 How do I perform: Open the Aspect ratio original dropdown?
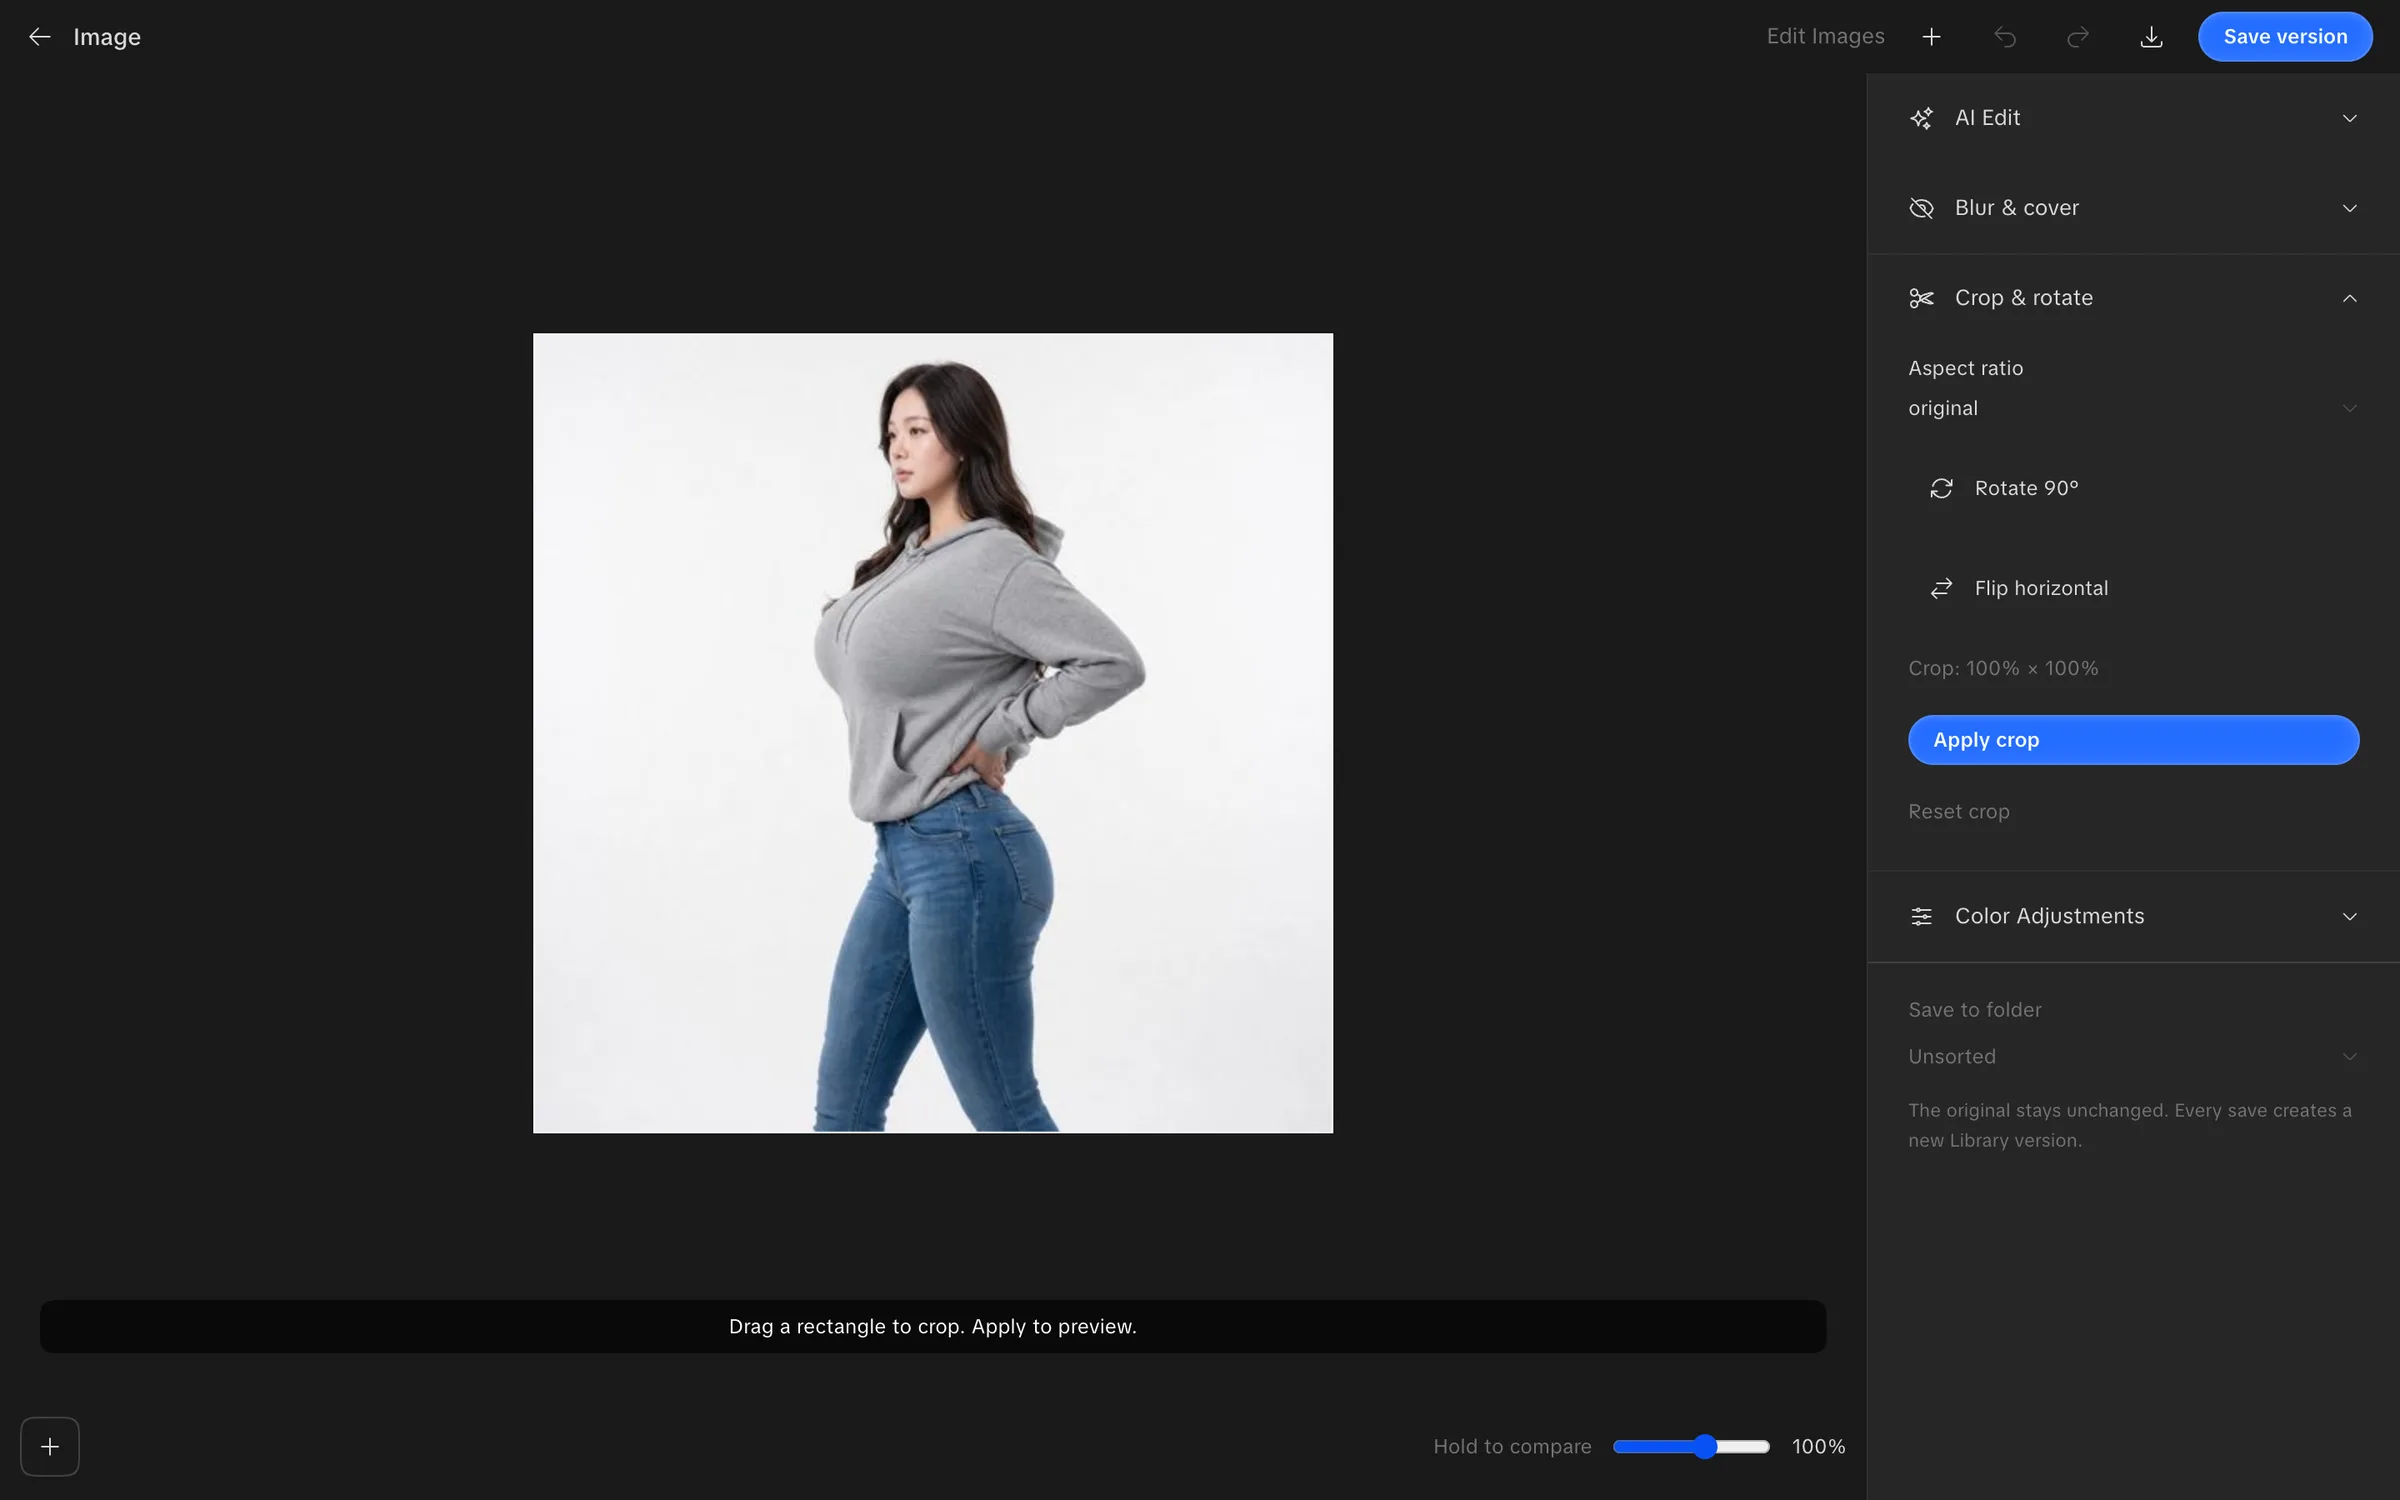[x=2132, y=408]
